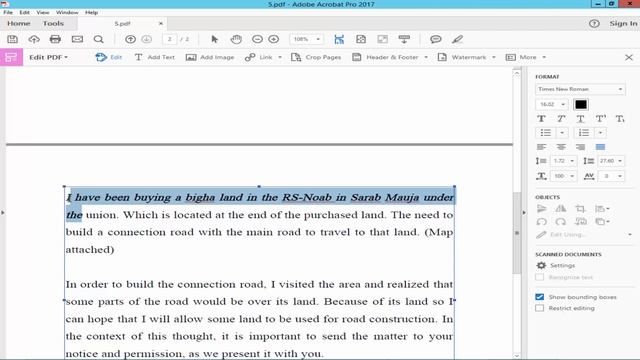The height and width of the screenshot is (360, 640).
Task: Open the View menu
Action: [42, 12]
